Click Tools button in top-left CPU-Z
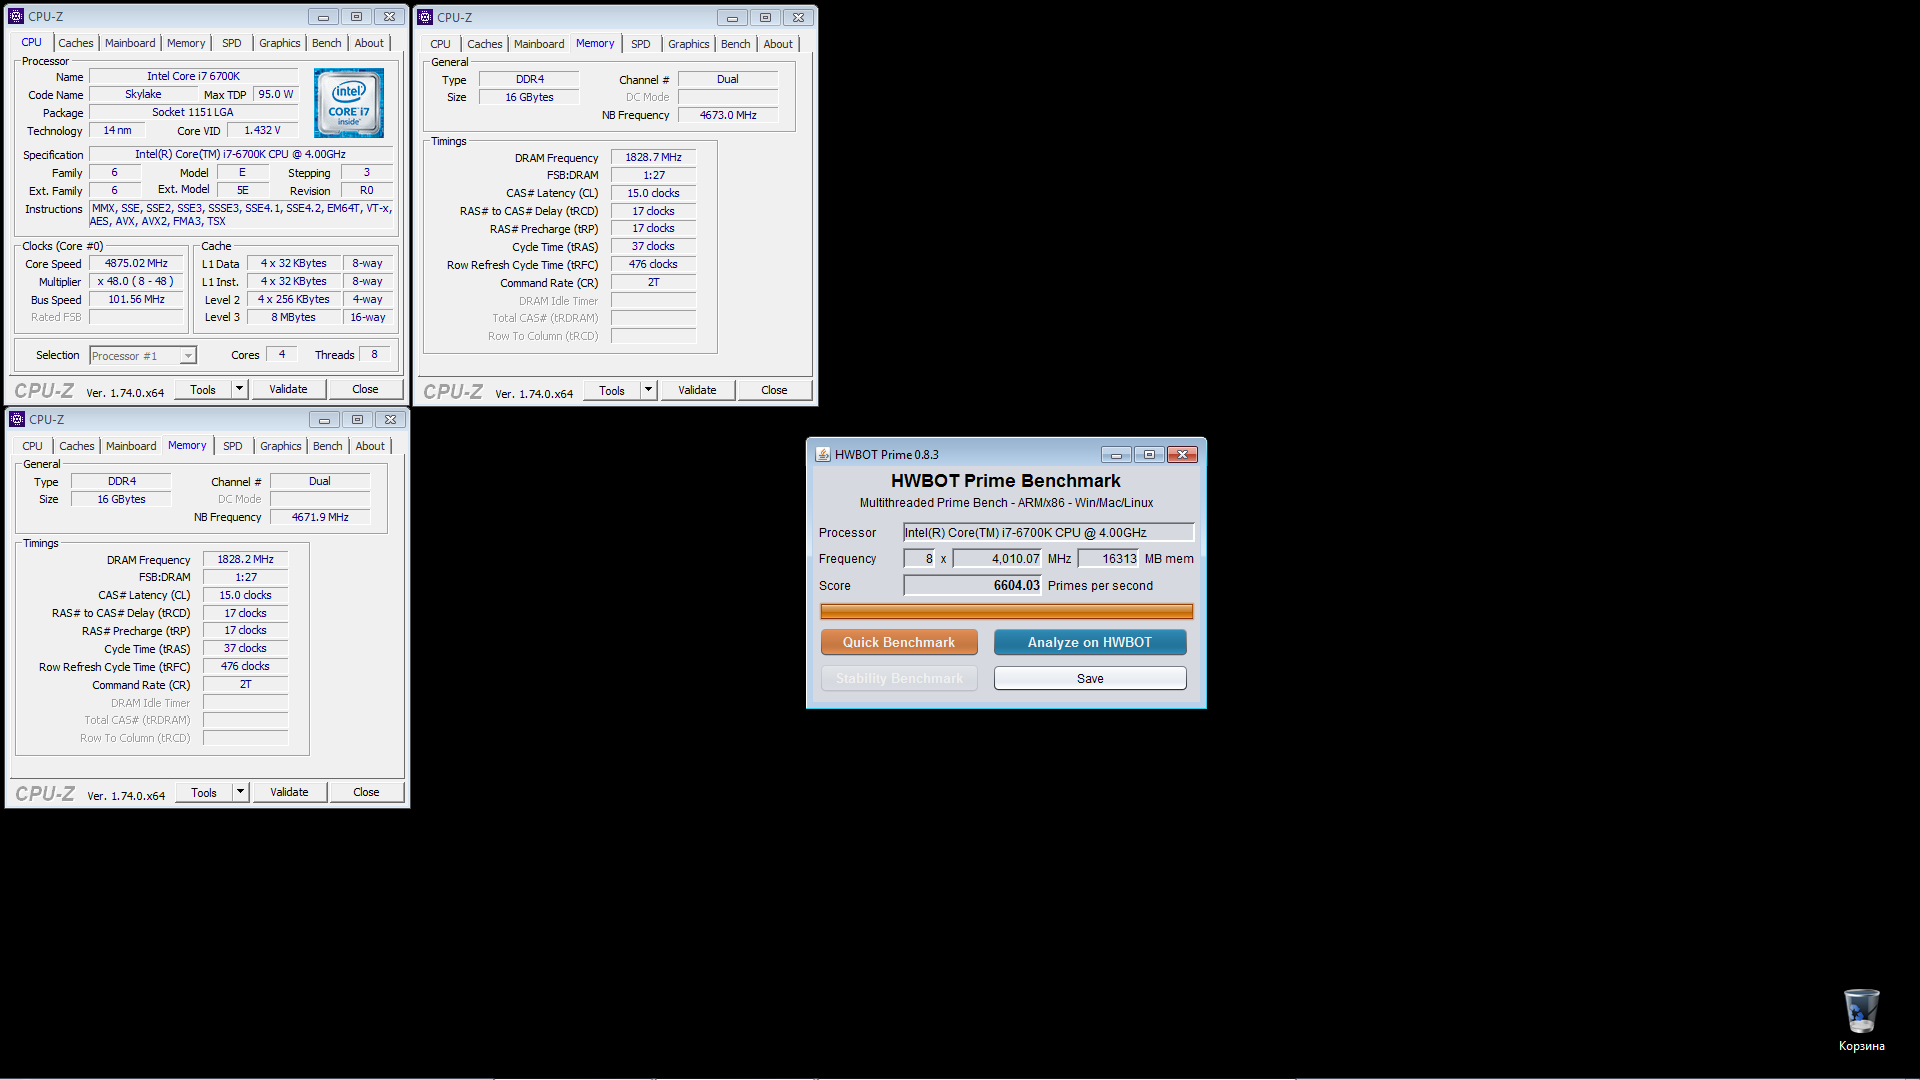 coord(203,389)
